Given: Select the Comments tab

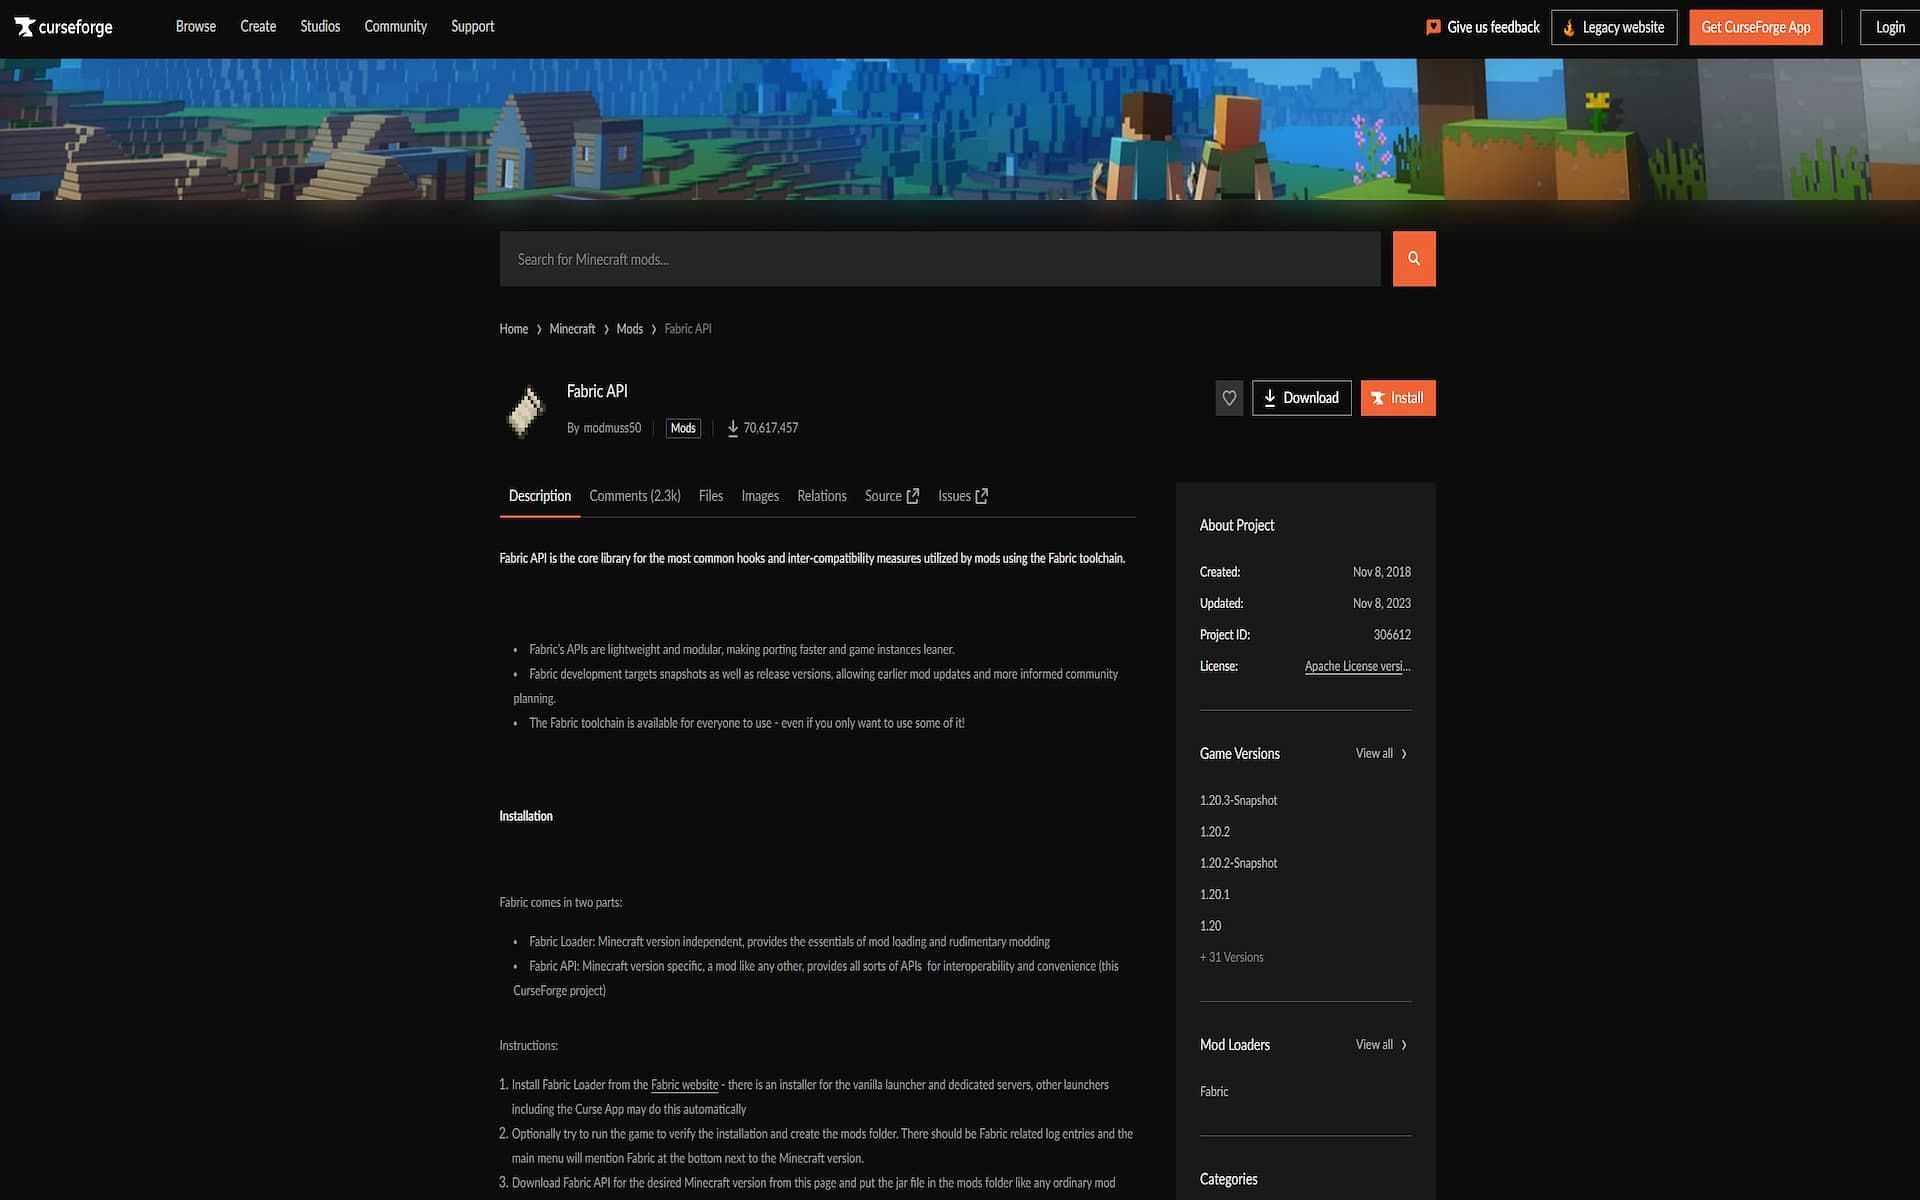Looking at the screenshot, I should tap(634, 496).
